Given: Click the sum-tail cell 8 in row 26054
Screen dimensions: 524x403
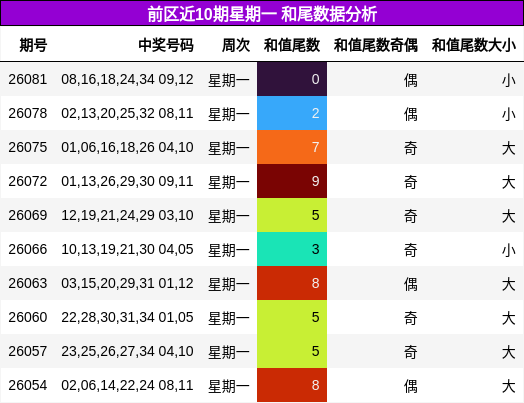Looking at the screenshot, I should point(292,385).
